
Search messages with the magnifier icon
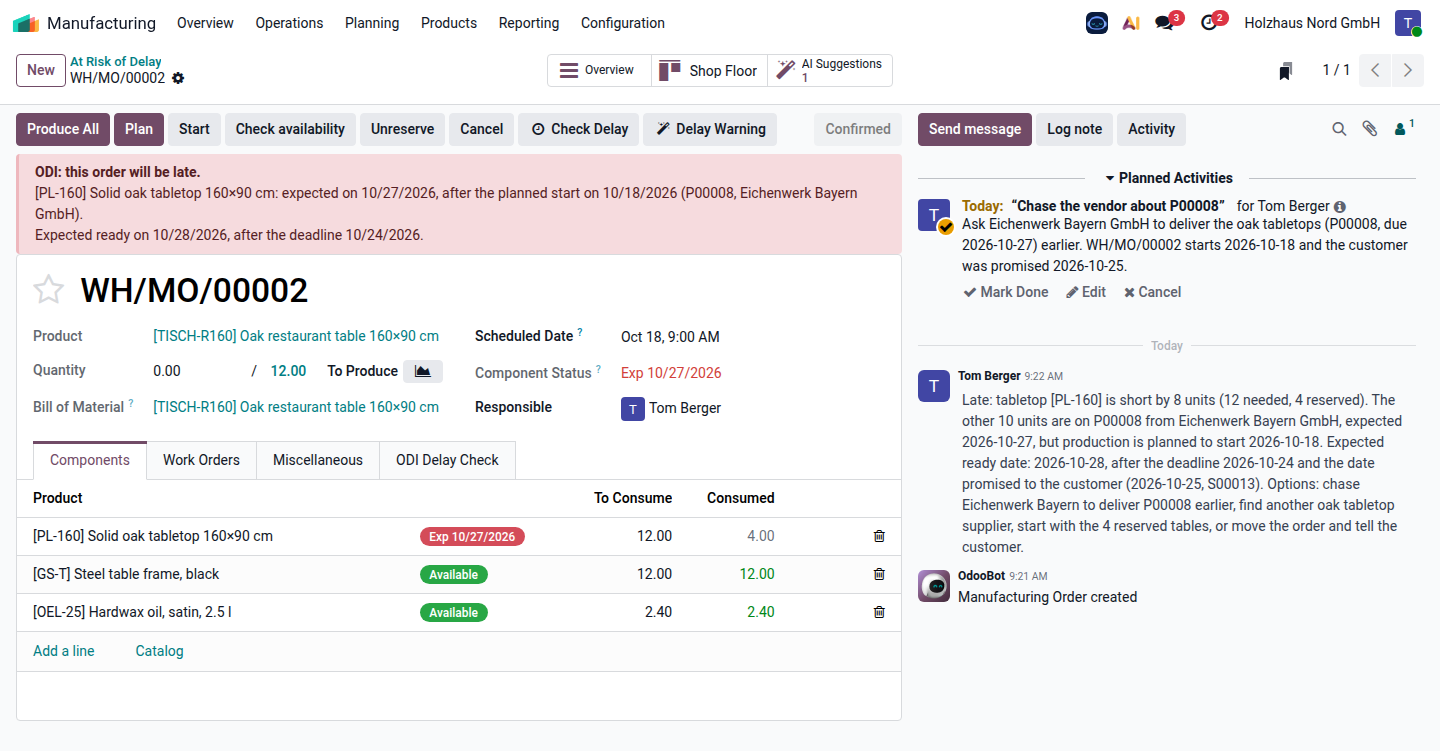tap(1339, 129)
